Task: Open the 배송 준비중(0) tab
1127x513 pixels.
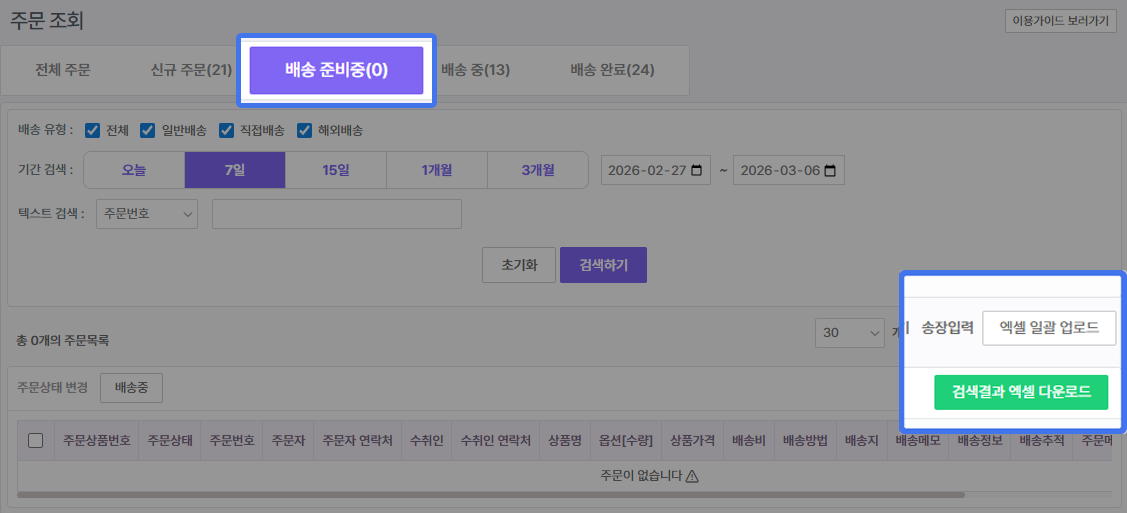Action: tap(336, 70)
